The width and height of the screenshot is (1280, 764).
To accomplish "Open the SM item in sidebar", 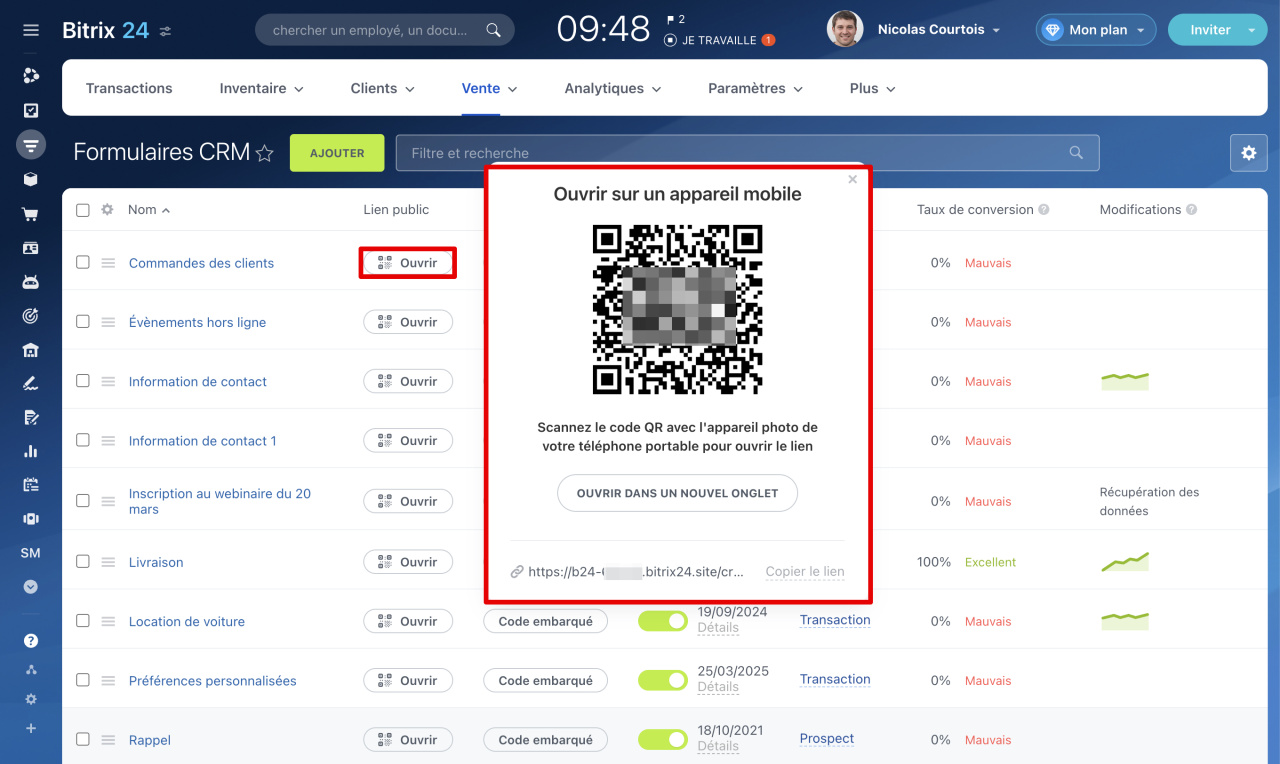I will (31, 553).
